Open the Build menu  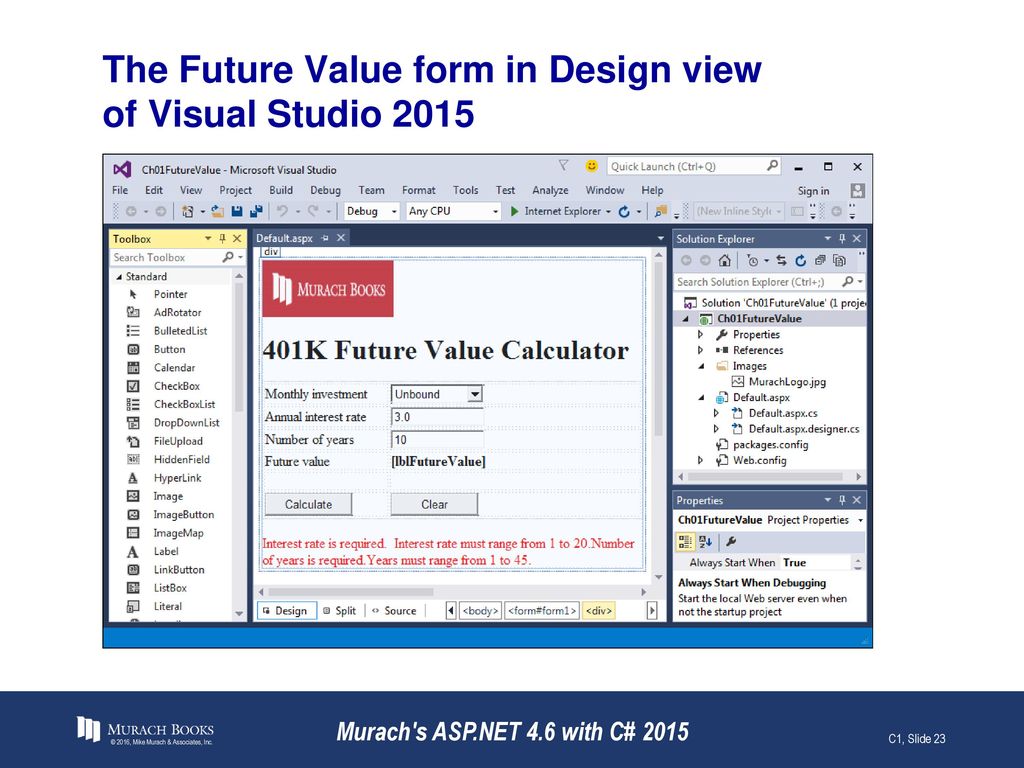pos(281,190)
